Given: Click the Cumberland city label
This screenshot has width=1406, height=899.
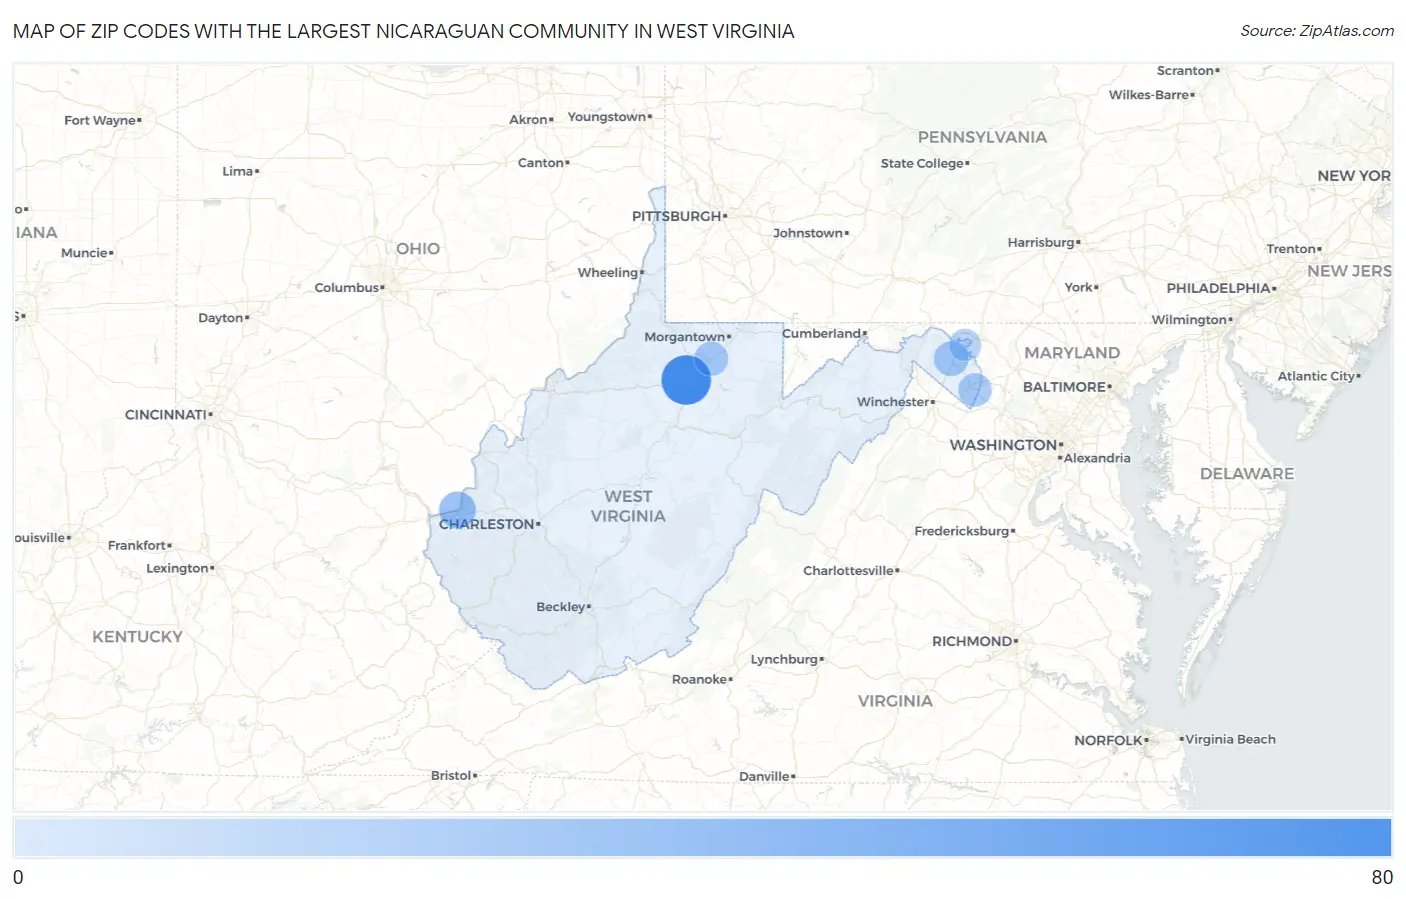Looking at the screenshot, I should click(822, 333).
